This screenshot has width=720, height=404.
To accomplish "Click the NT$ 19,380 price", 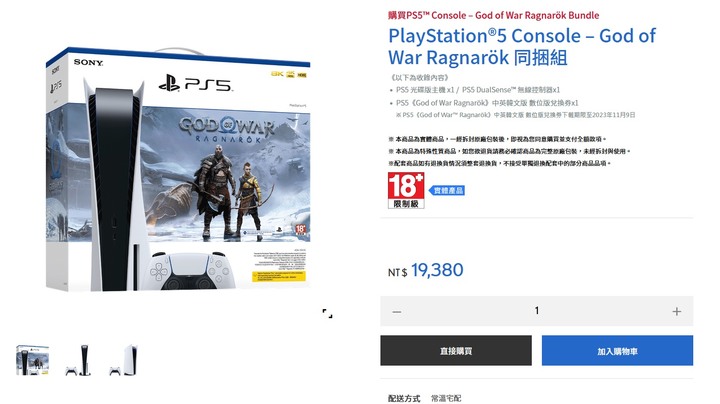I will (x=426, y=270).
